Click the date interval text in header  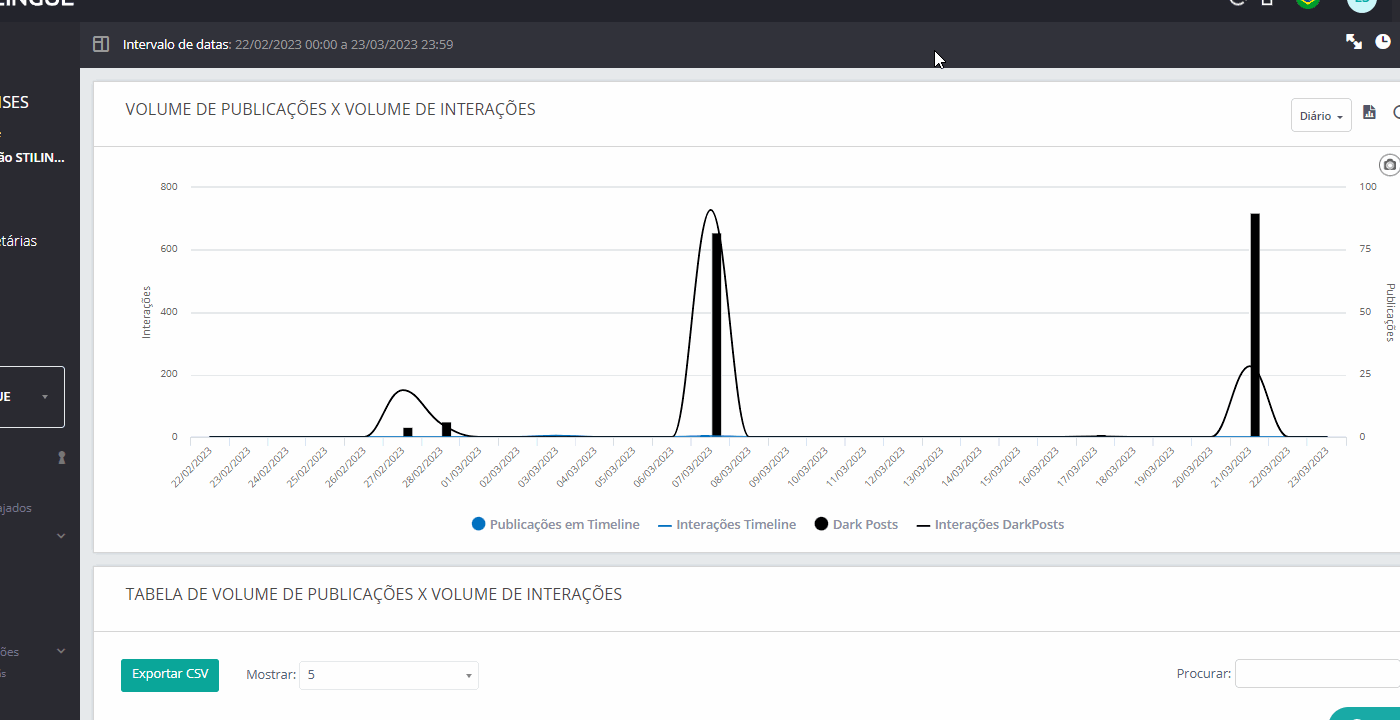click(288, 44)
